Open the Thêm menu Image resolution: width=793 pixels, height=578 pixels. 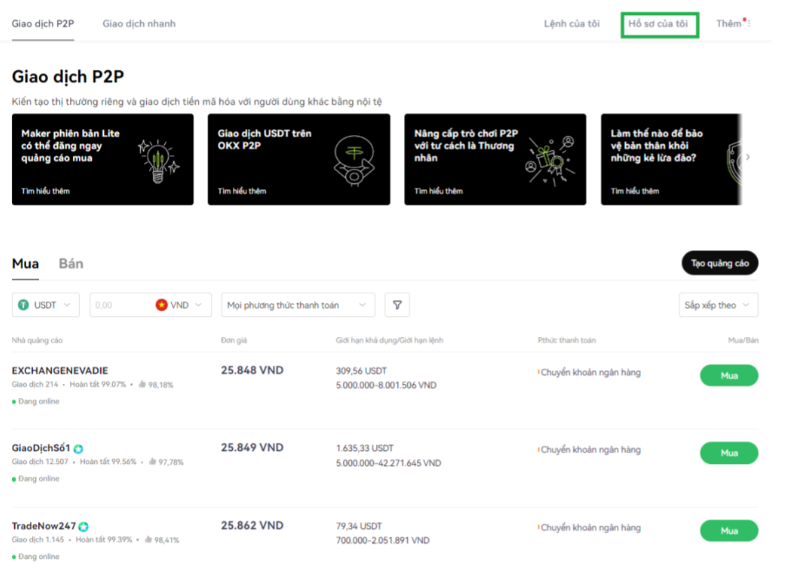tap(731, 24)
